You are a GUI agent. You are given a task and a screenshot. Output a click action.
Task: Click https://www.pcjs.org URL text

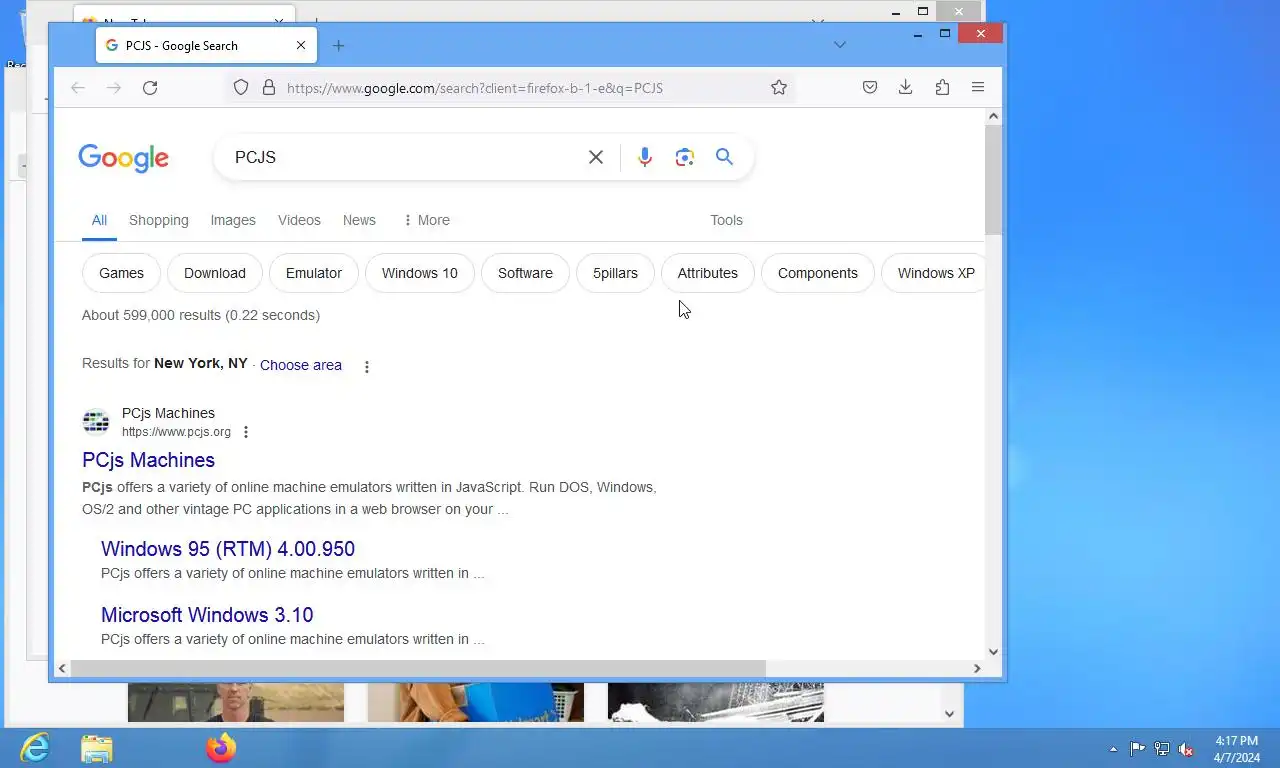click(x=176, y=432)
